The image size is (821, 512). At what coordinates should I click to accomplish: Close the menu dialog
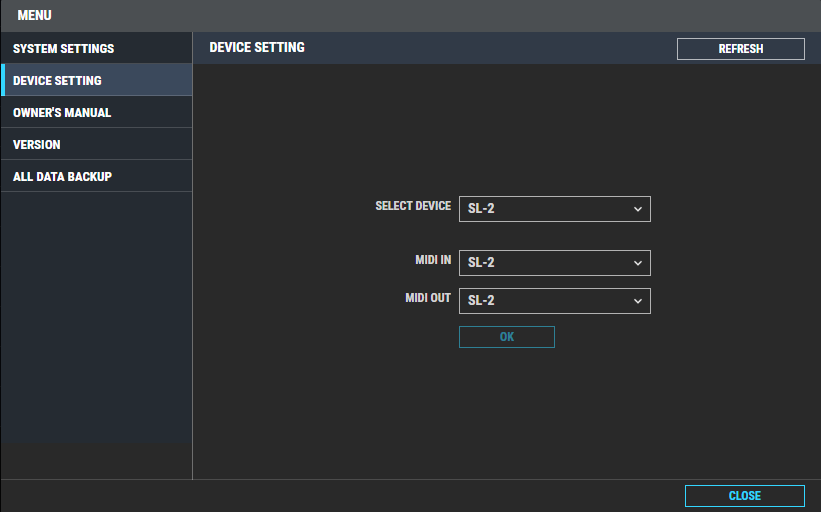pyautogui.click(x=745, y=496)
